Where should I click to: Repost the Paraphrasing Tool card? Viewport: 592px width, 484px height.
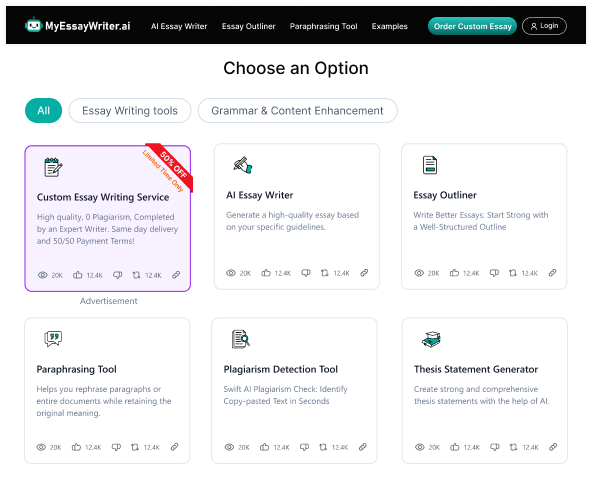click(135, 447)
